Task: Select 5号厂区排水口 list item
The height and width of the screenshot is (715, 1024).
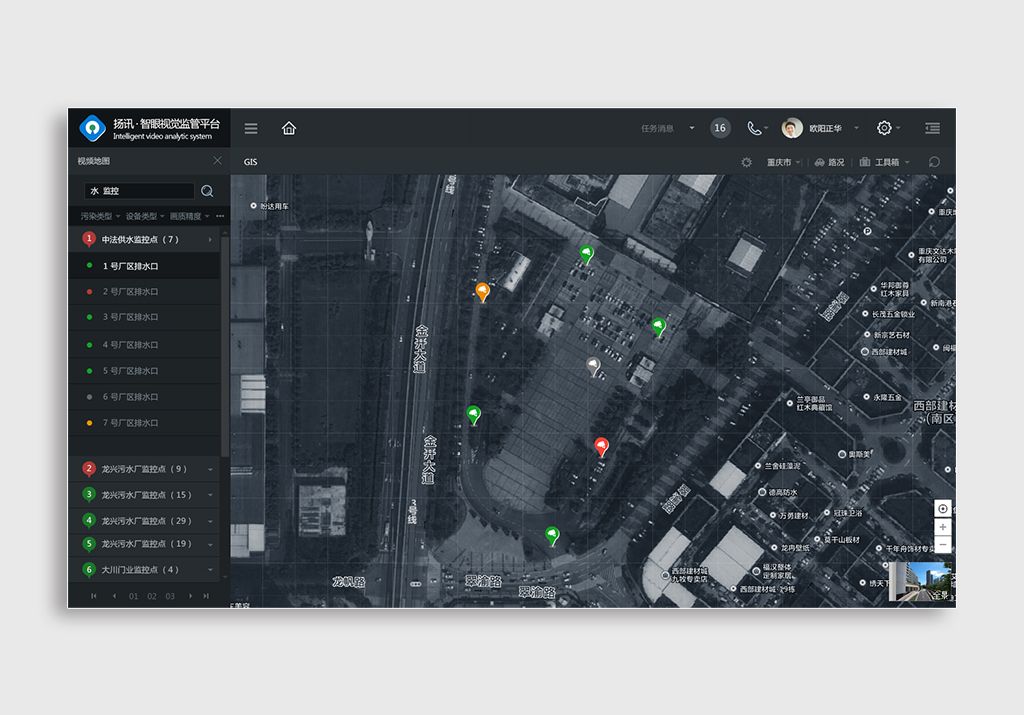Action: (144, 371)
